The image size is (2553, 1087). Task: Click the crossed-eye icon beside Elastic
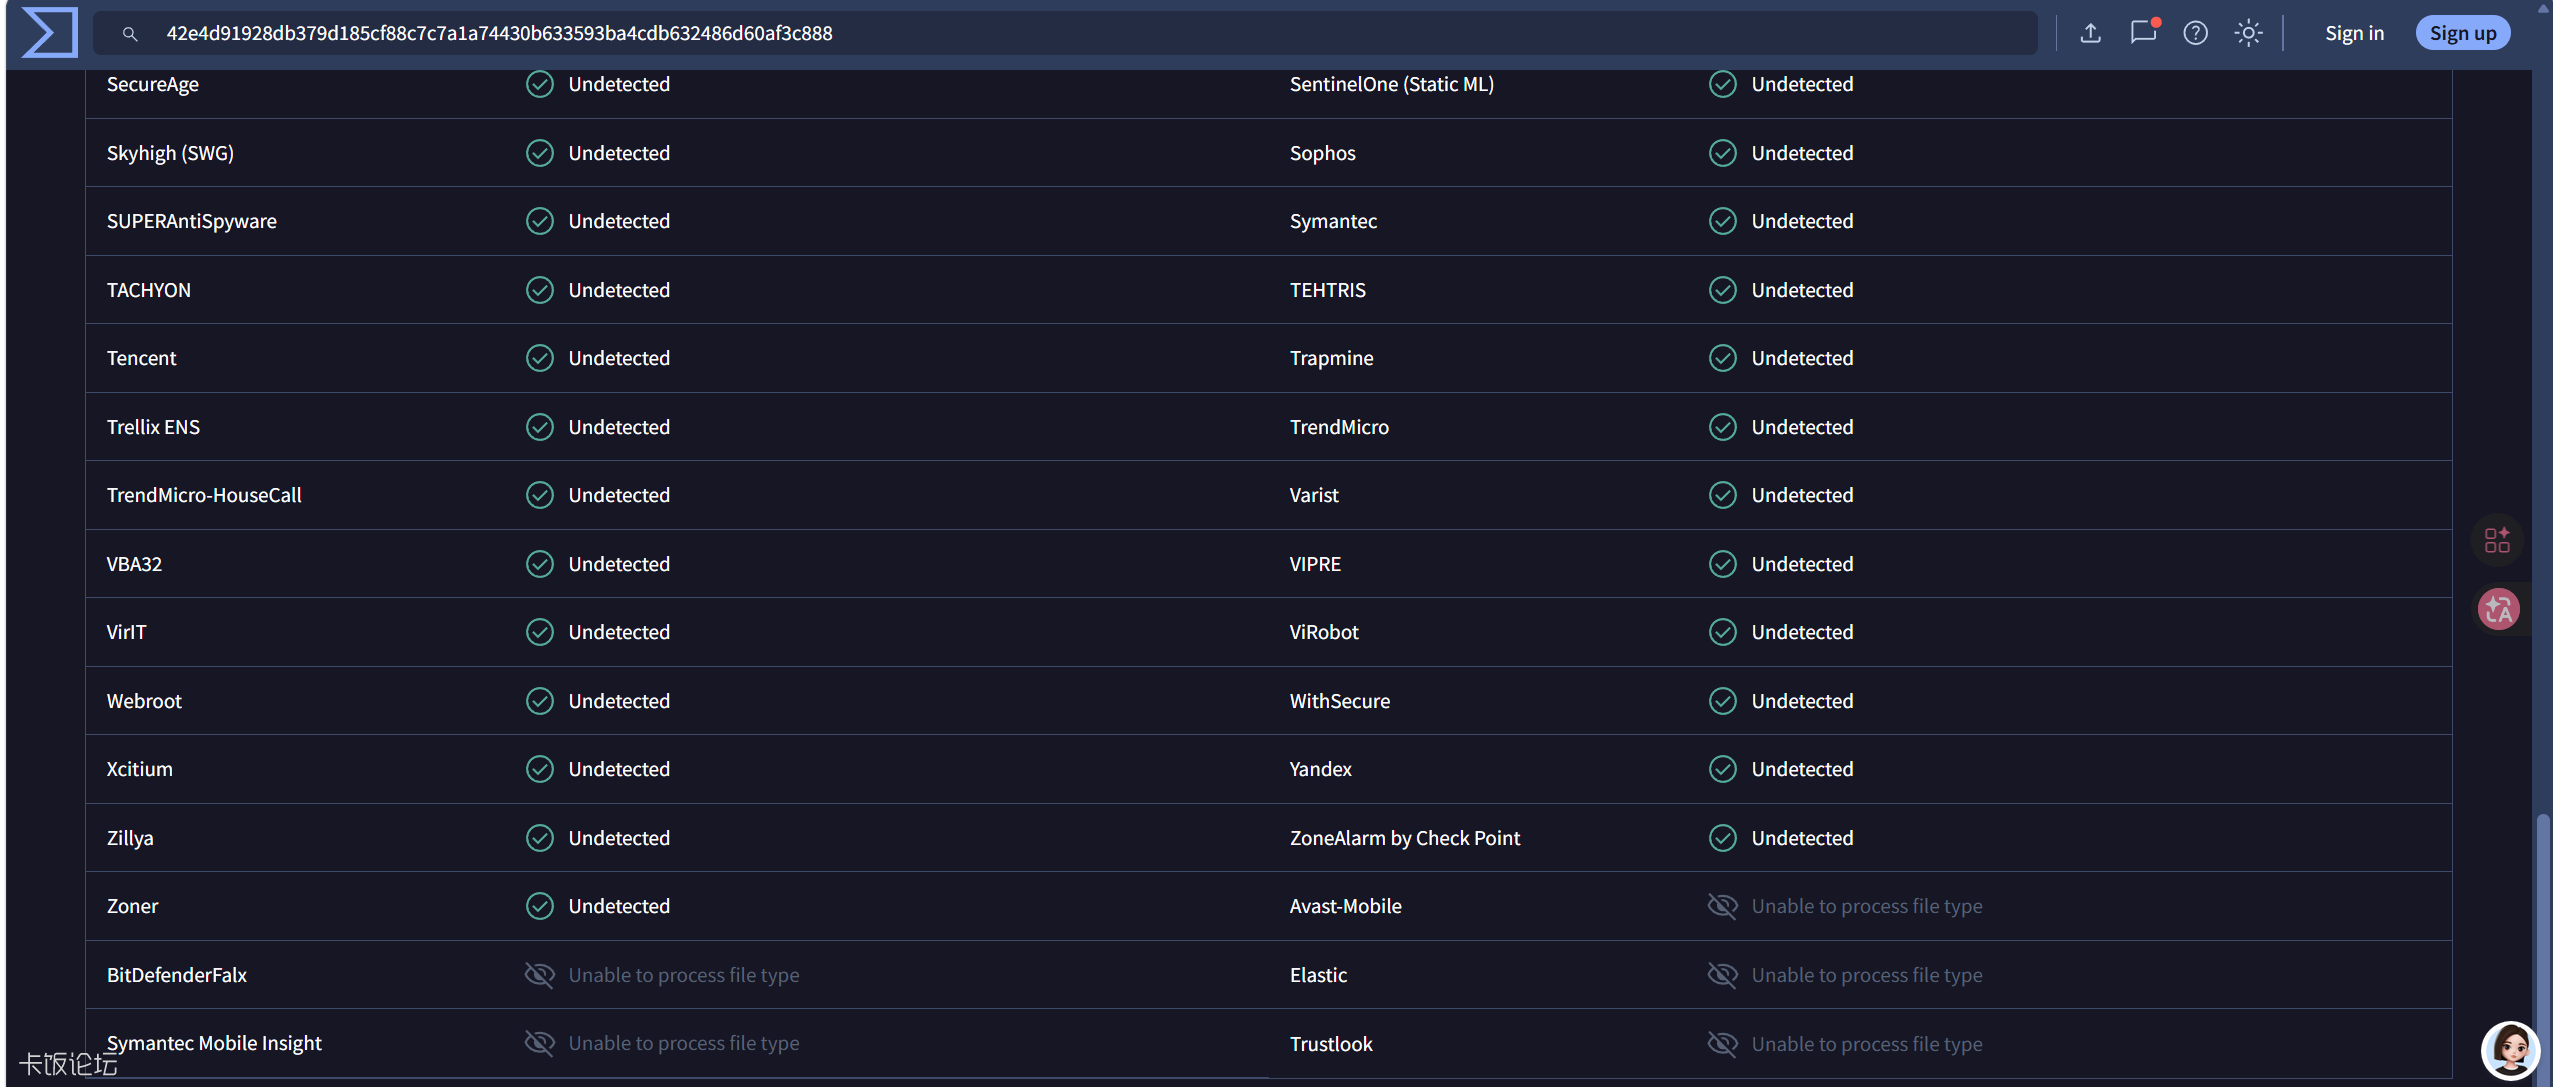click(x=1722, y=975)
